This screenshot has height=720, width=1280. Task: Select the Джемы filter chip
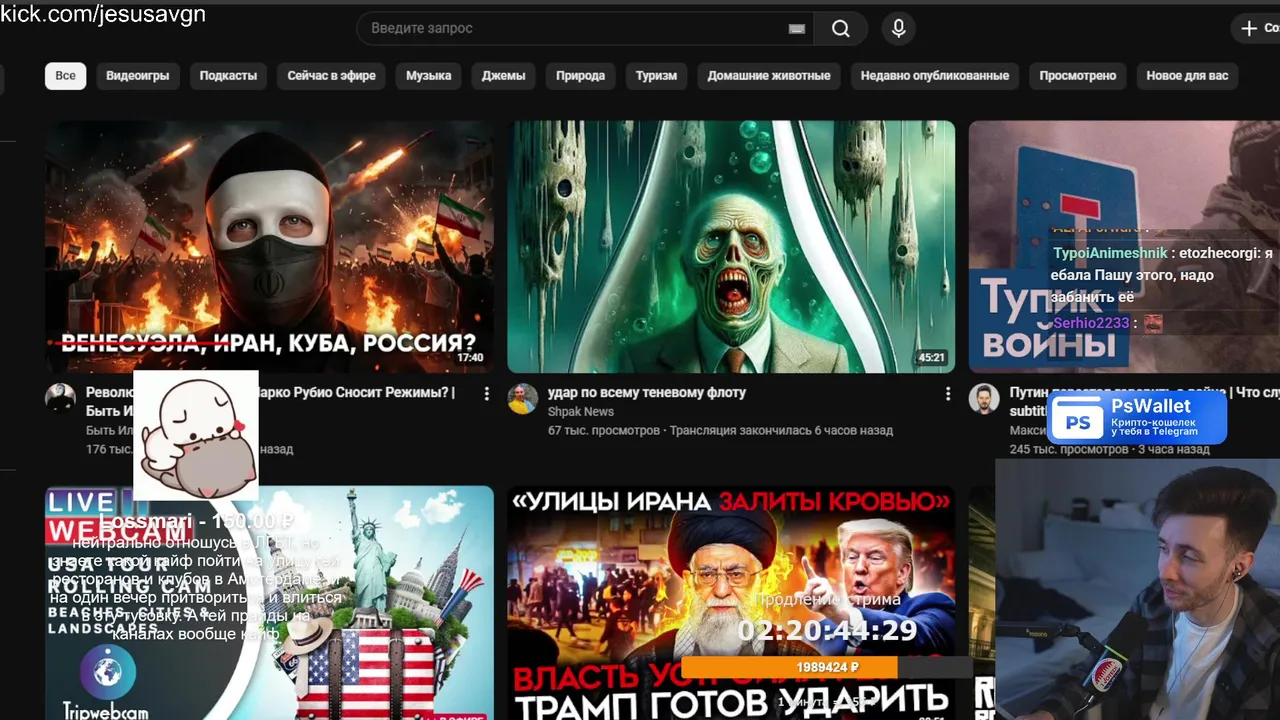503,76
